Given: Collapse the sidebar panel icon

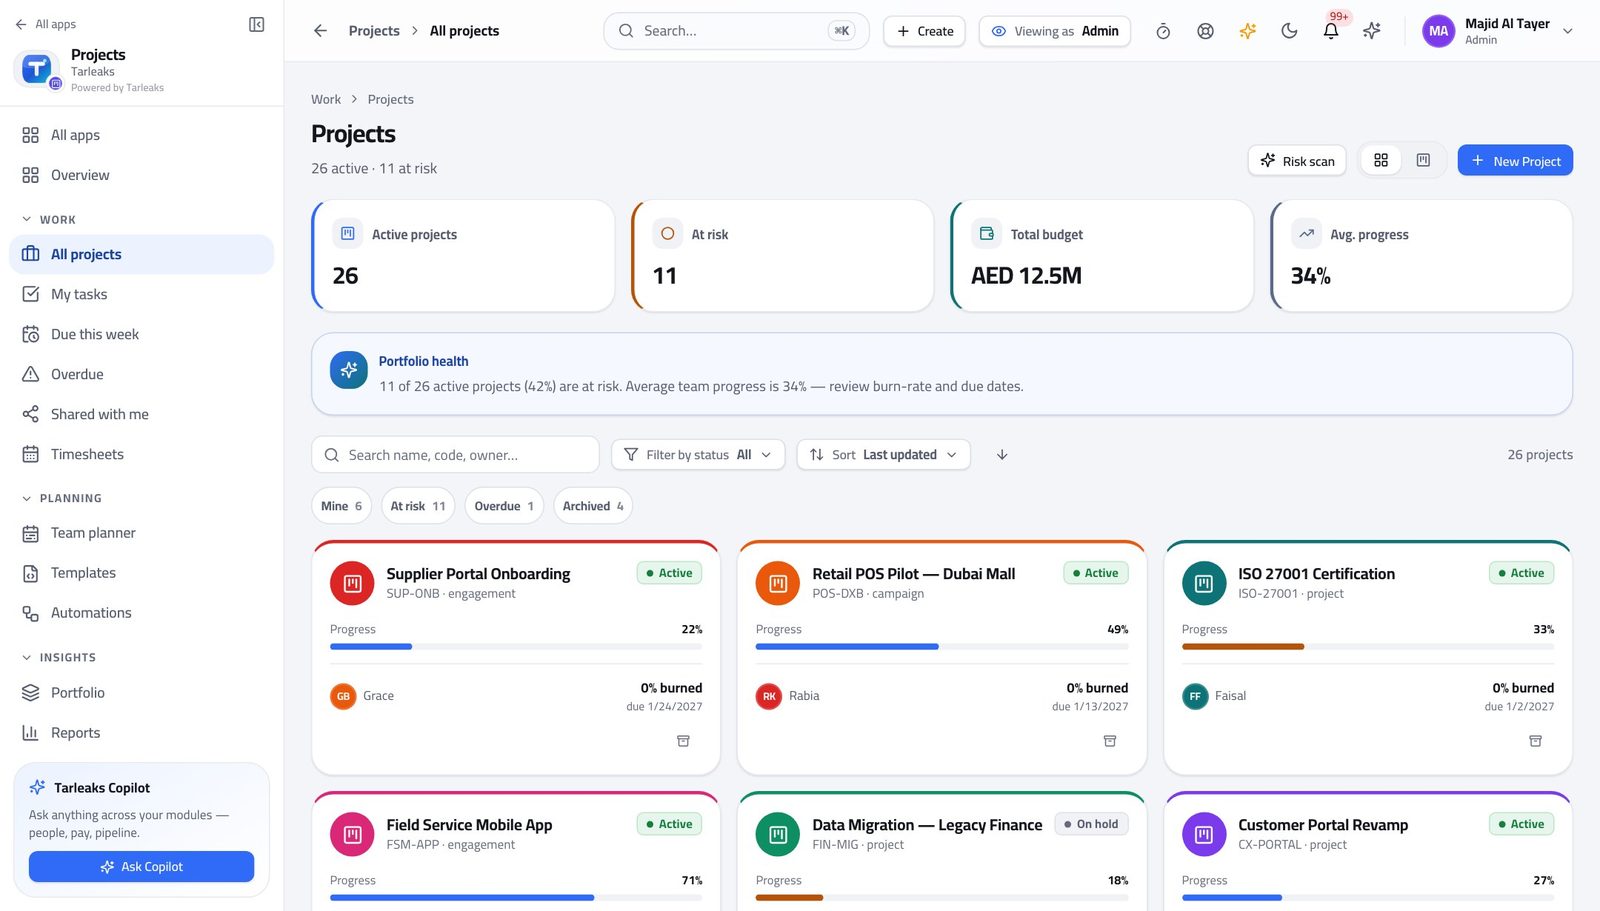Looking at the screenshot, I should 256,24.
